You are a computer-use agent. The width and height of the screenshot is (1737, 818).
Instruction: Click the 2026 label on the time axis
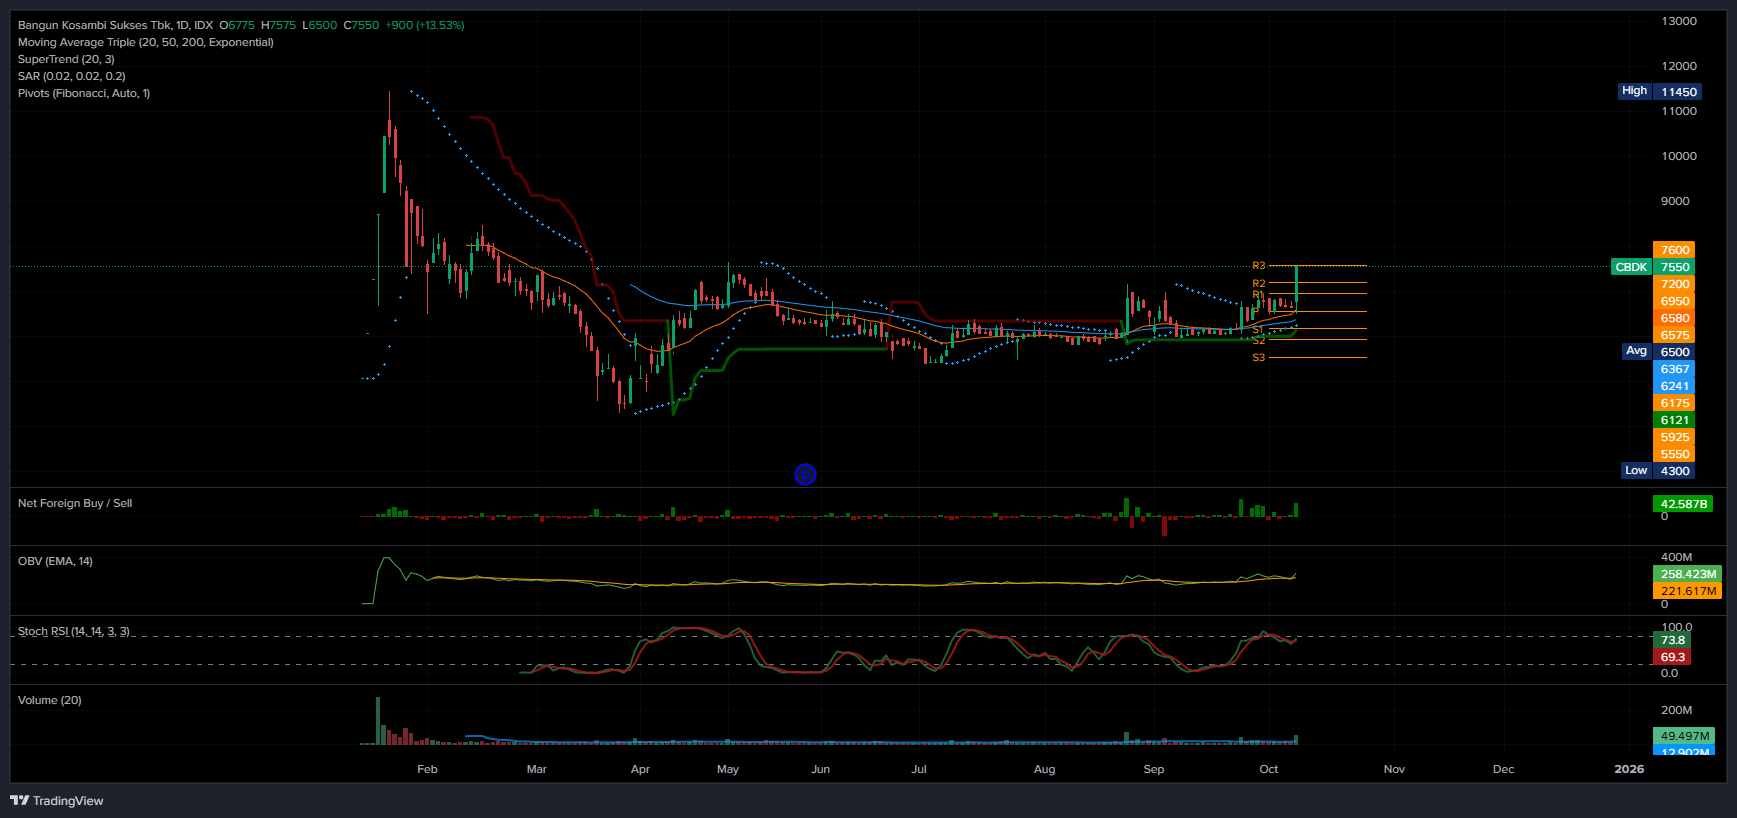(1629, 769)
